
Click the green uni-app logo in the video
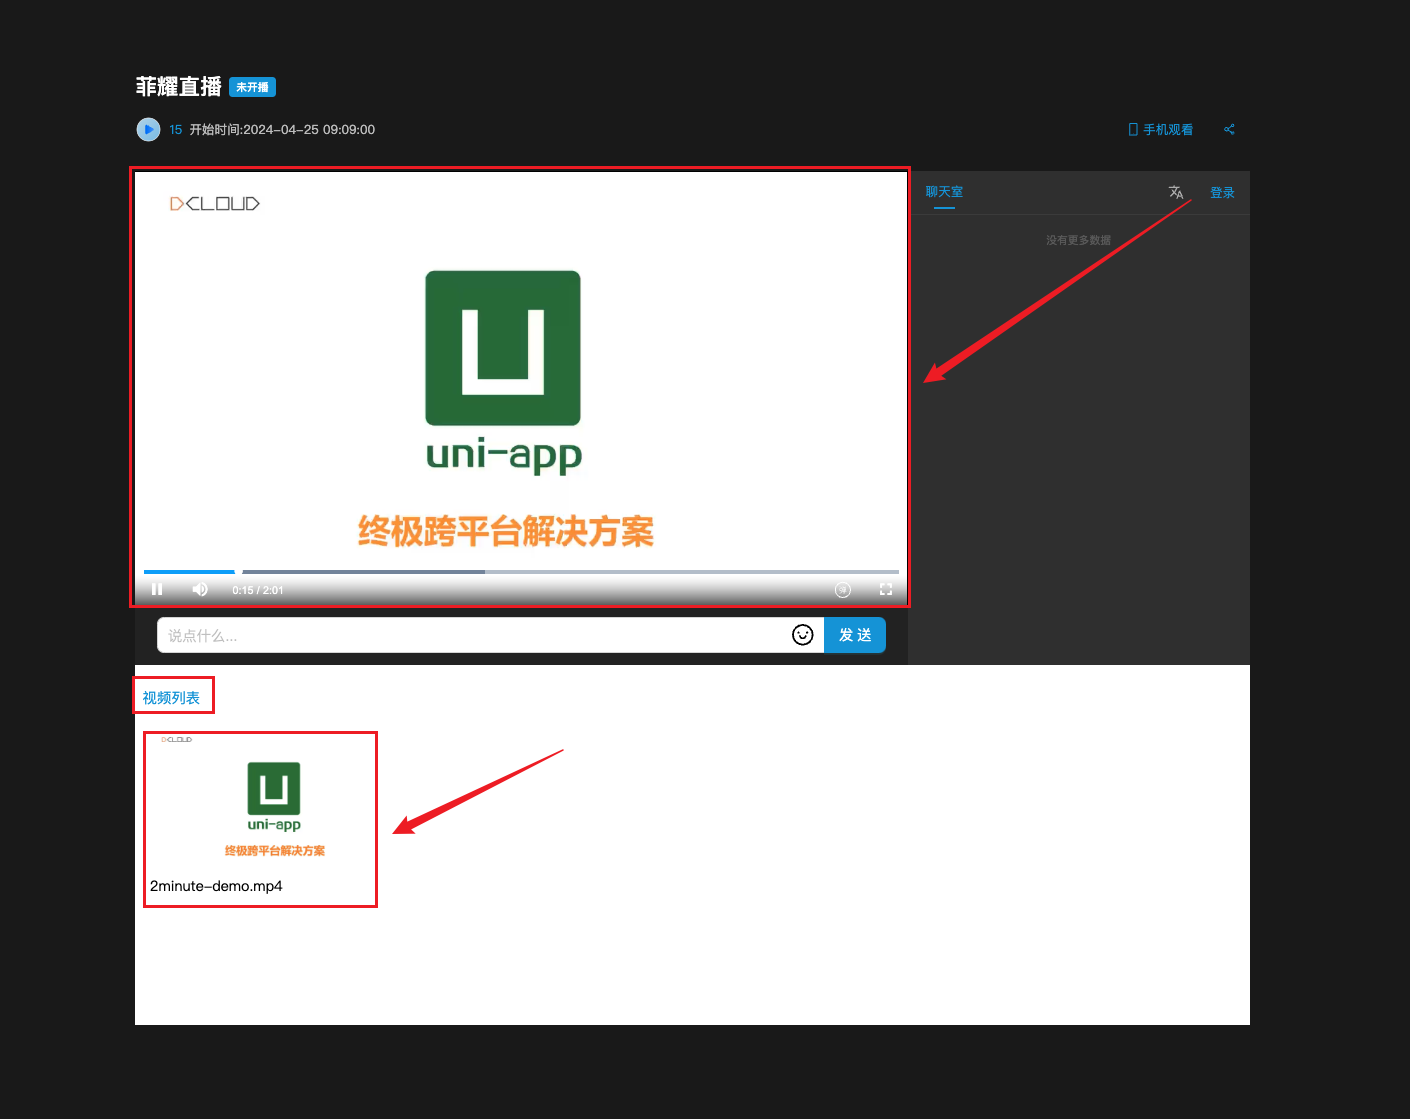click(503, 348)
